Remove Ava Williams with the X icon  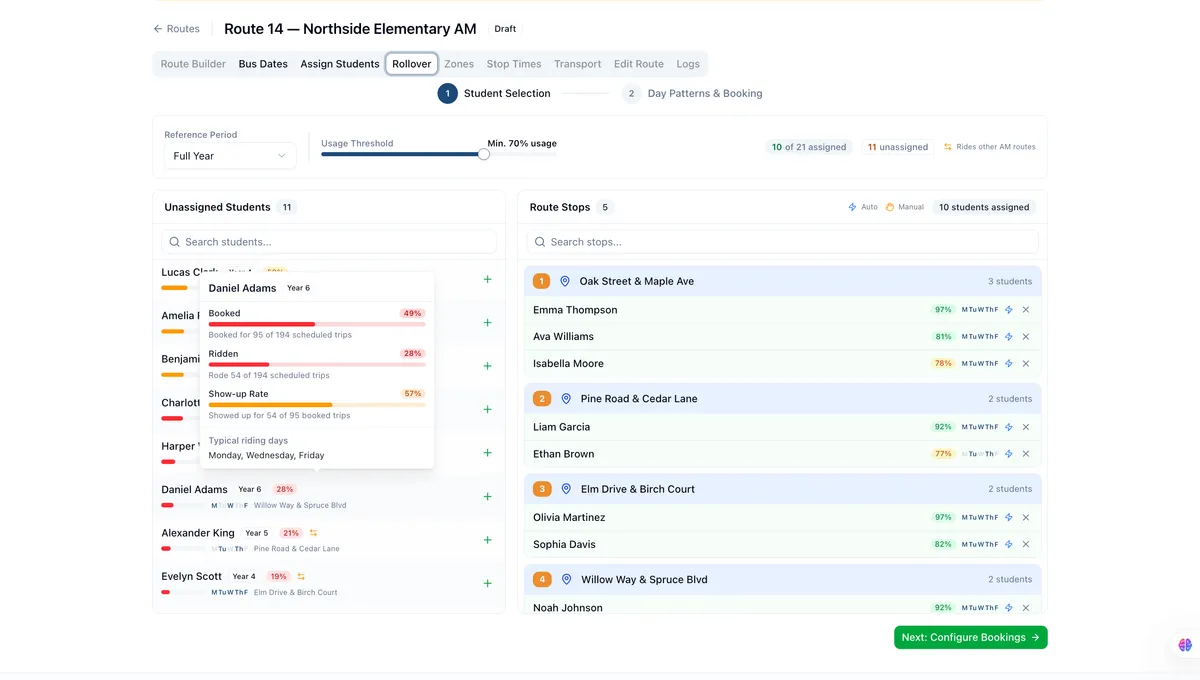tap(1026, 337)
